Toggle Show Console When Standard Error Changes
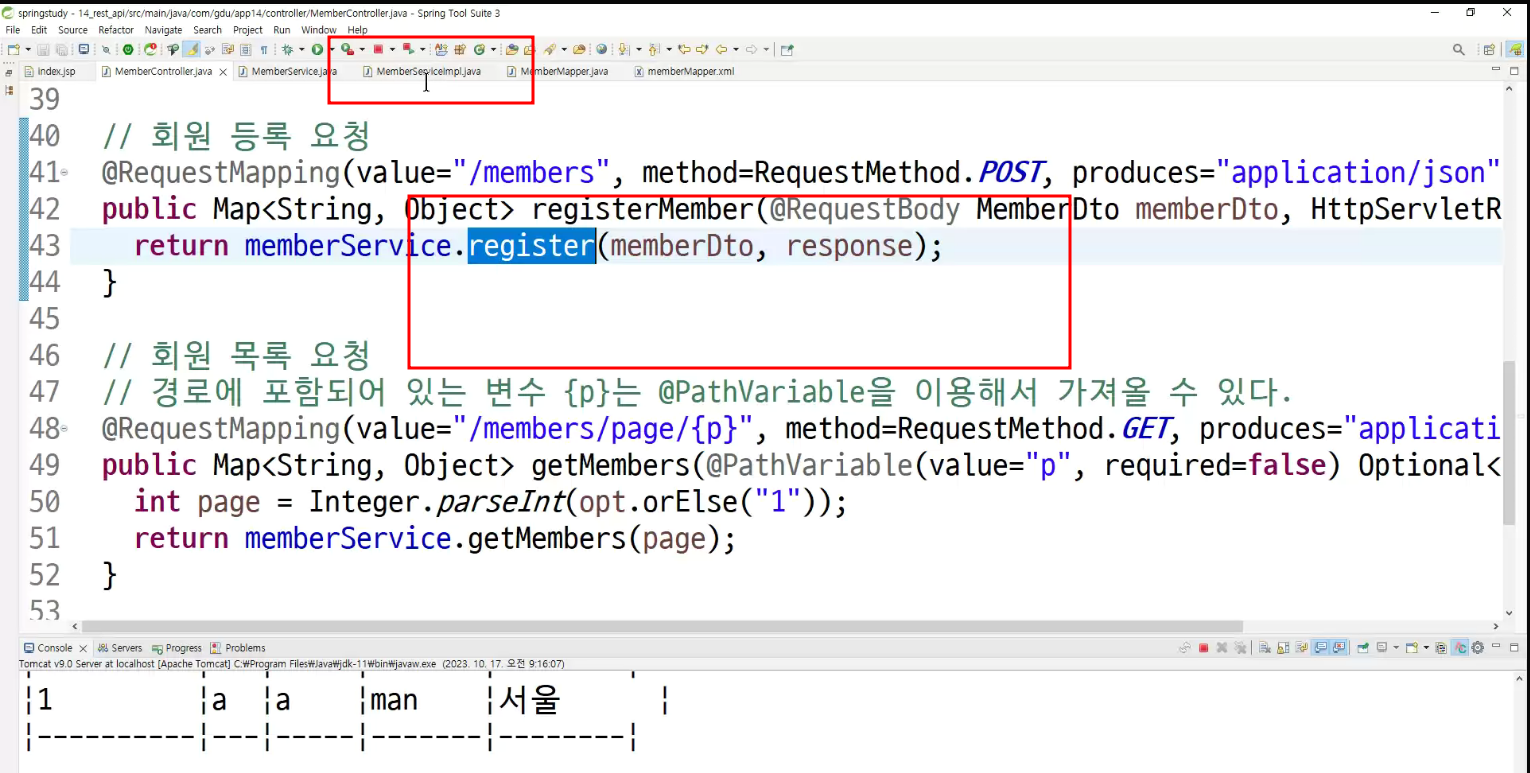Image resolution: width=1530 pixels, height=773 pixels. click(1339, 648)
